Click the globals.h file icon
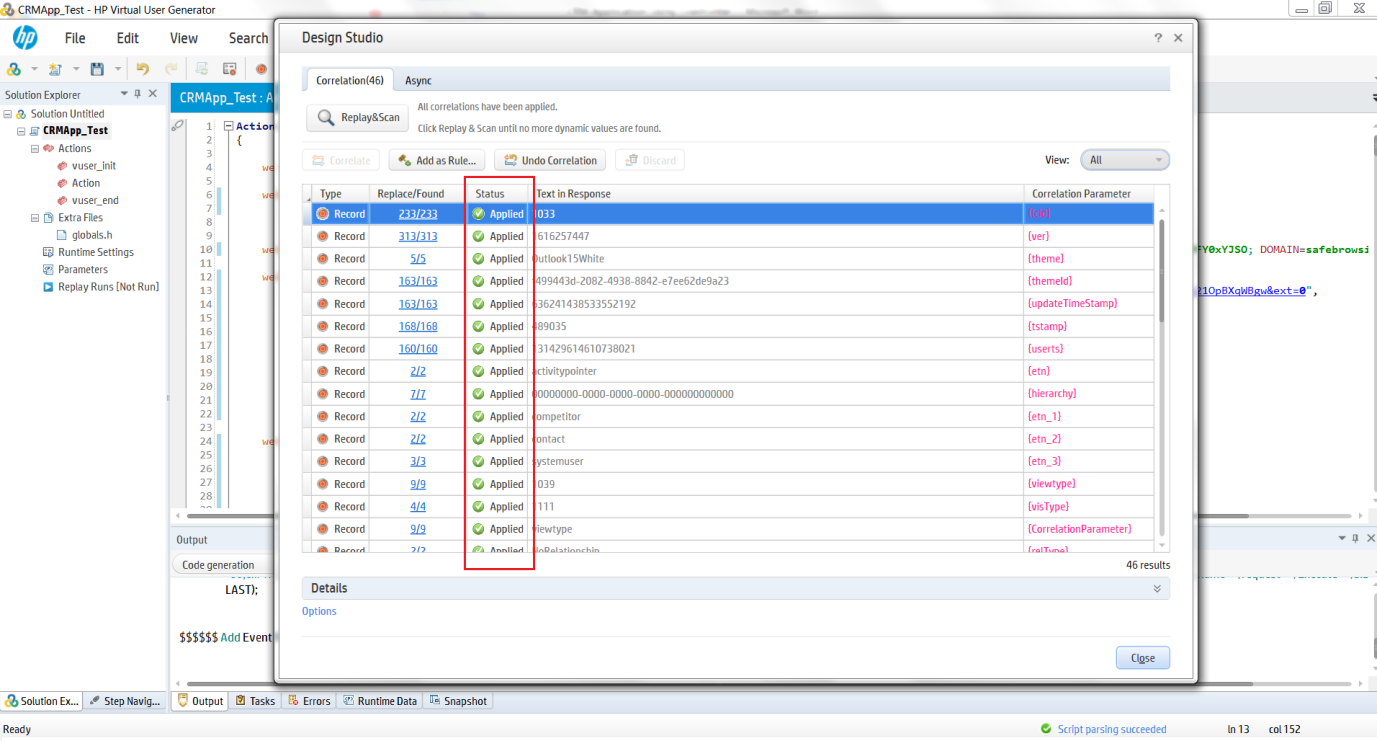Screen dimensions: 1377x741 pyautogui.click(x=62, y=235)
